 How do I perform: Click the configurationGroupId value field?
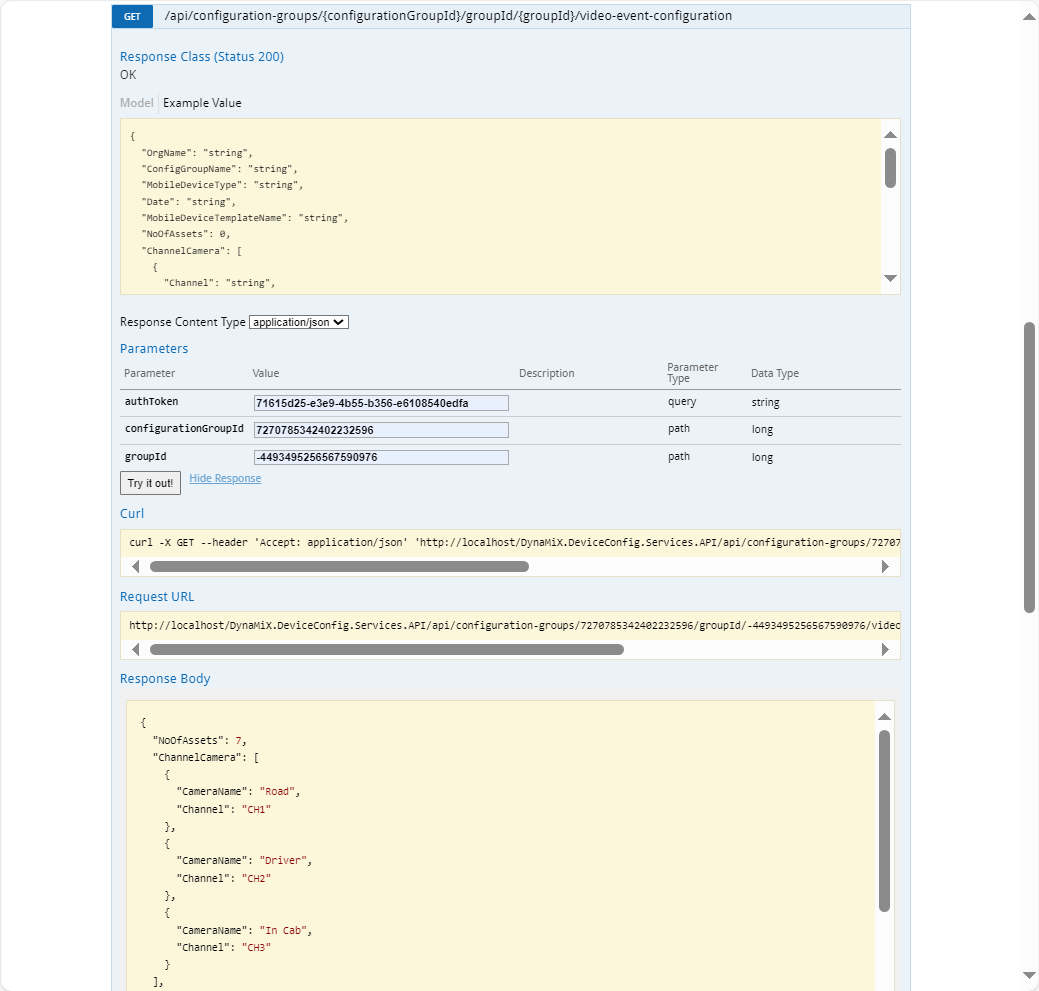381,430
